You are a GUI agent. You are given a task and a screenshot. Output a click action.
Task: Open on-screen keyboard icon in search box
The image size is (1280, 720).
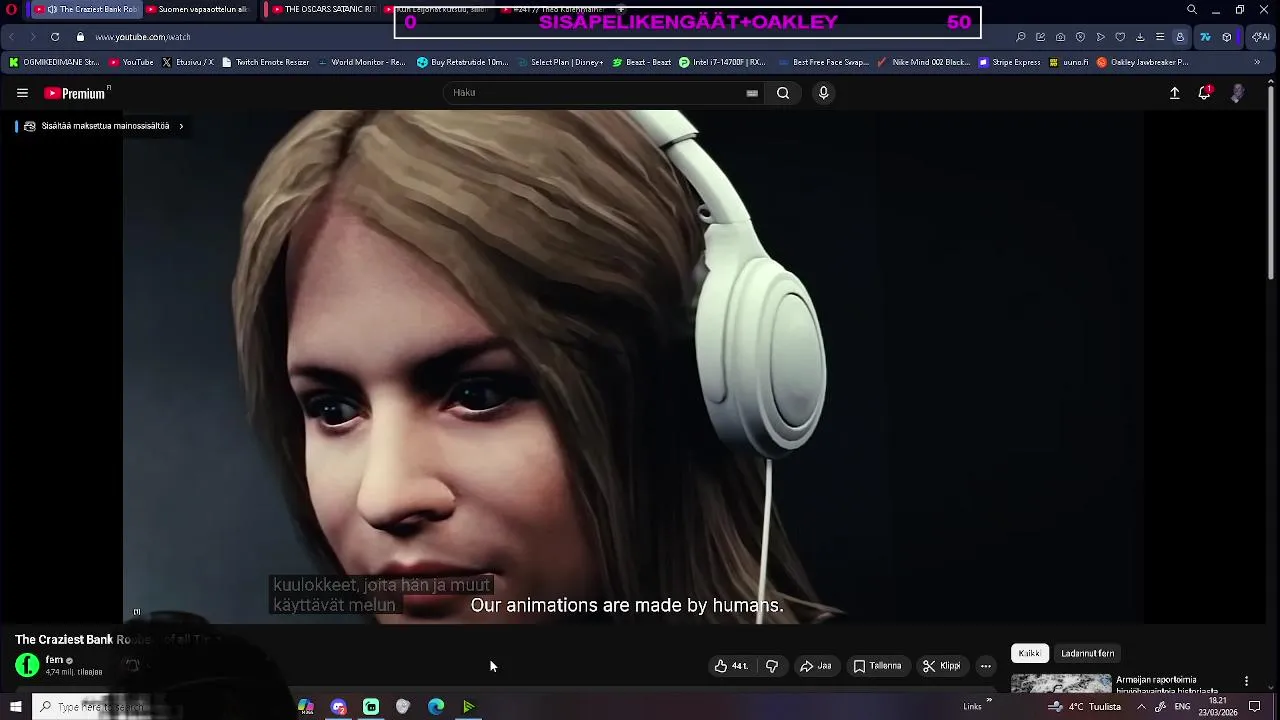coord(752,93)
